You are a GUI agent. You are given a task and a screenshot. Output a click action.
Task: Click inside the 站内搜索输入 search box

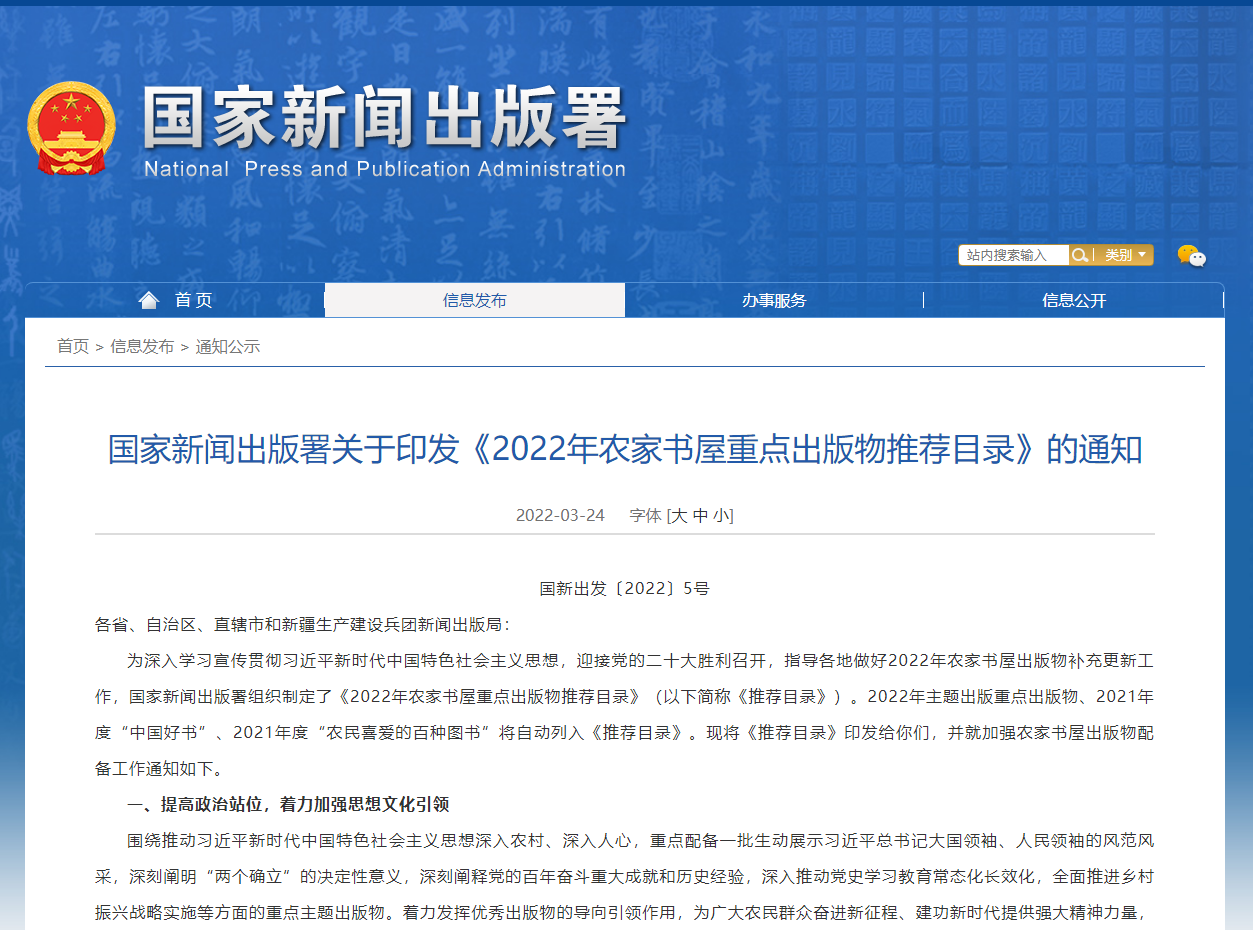tap(1010, 254)
